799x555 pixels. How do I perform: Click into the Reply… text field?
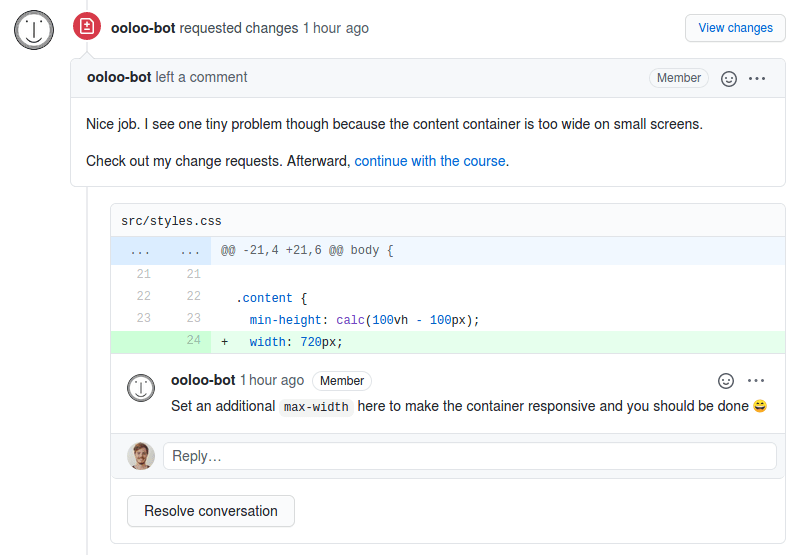[x=469, y=456]
